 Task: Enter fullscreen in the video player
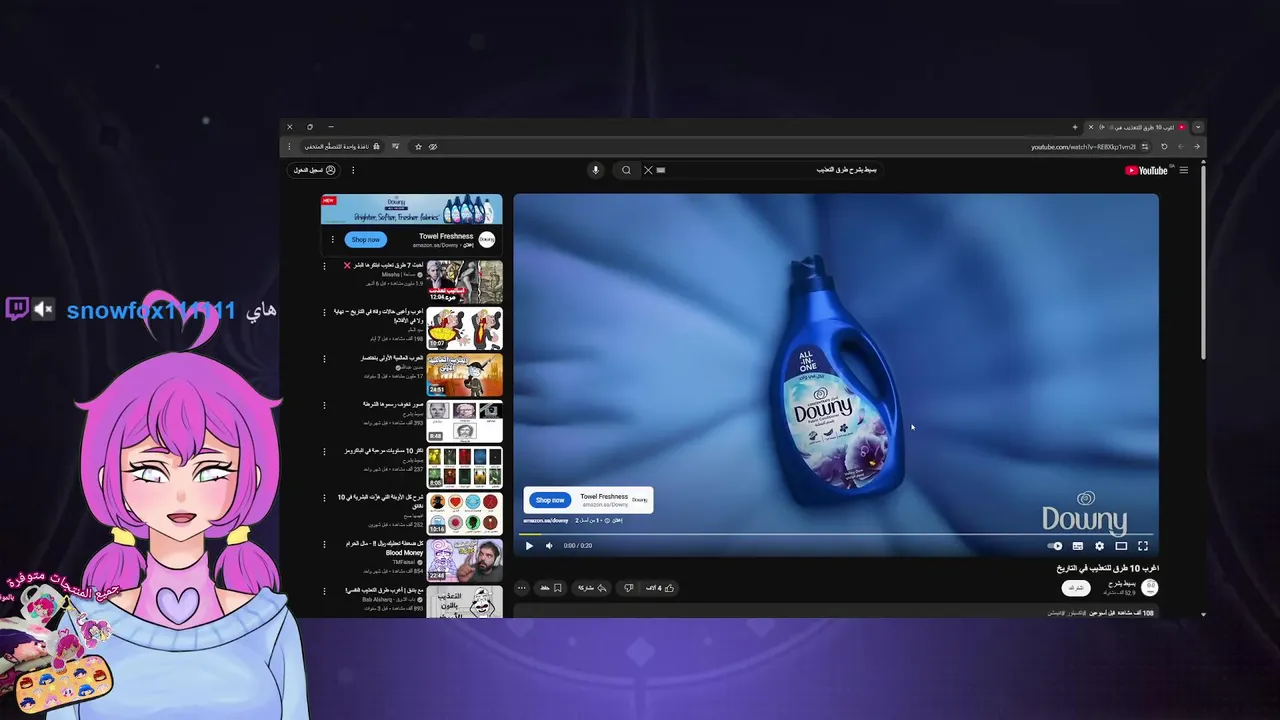point(1143,546)
